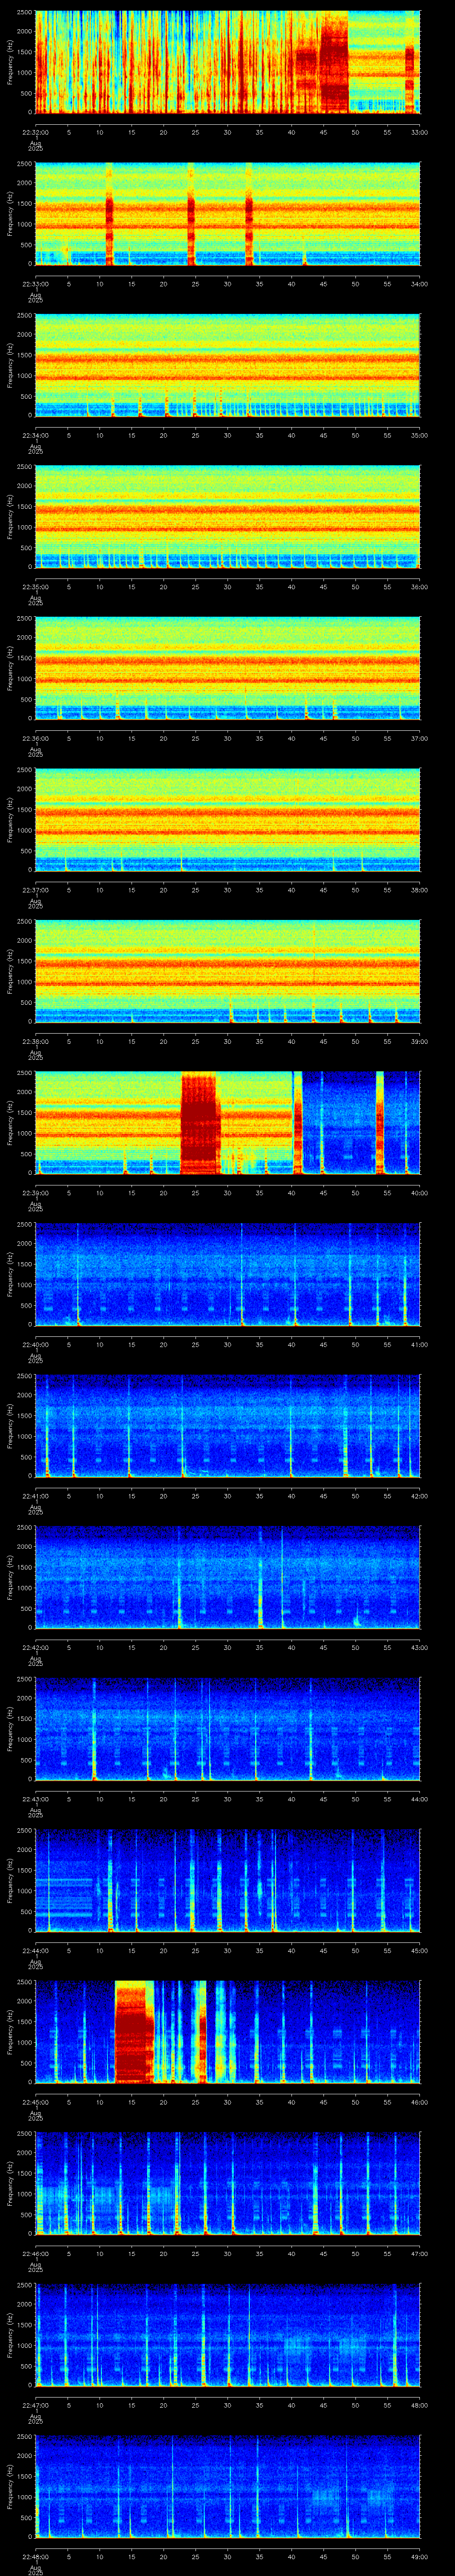455x2576 pixels.
Task: Click the 22:47:00 time axis label
Action: click(x=35, y=2406)
